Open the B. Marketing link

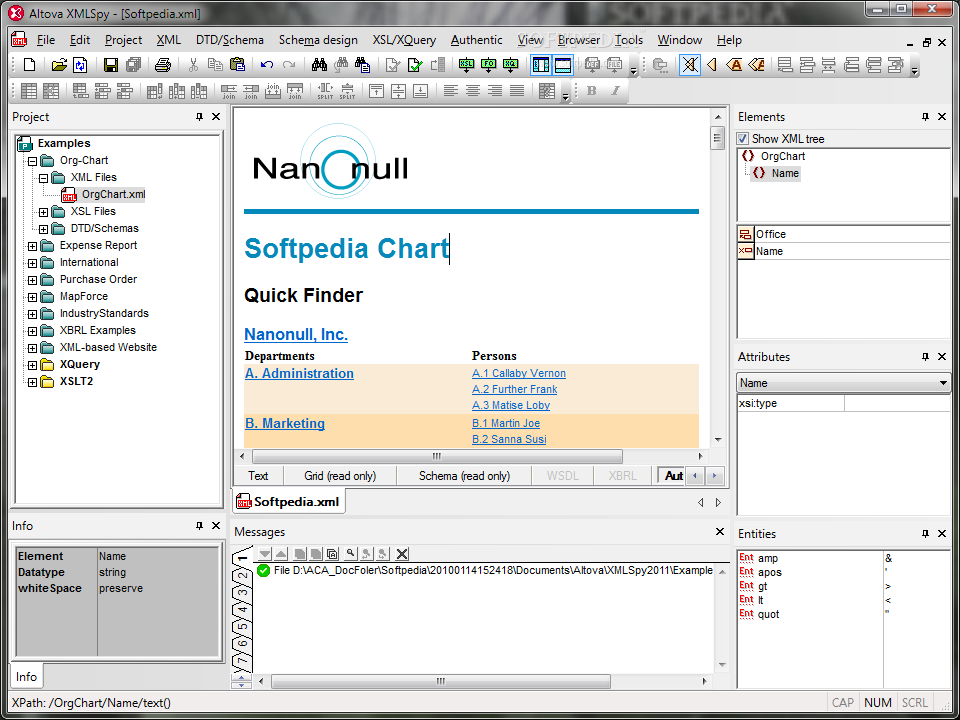[285, 424]
